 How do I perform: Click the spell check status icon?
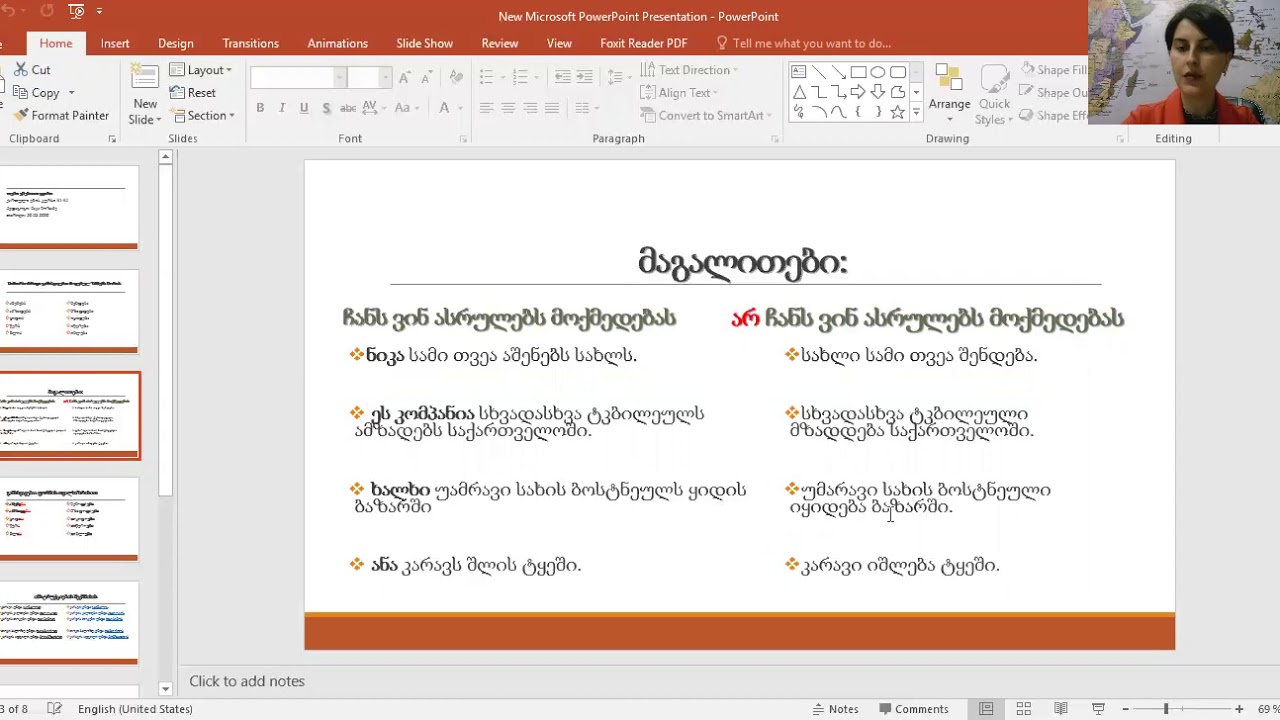click(x=54, y=709)
